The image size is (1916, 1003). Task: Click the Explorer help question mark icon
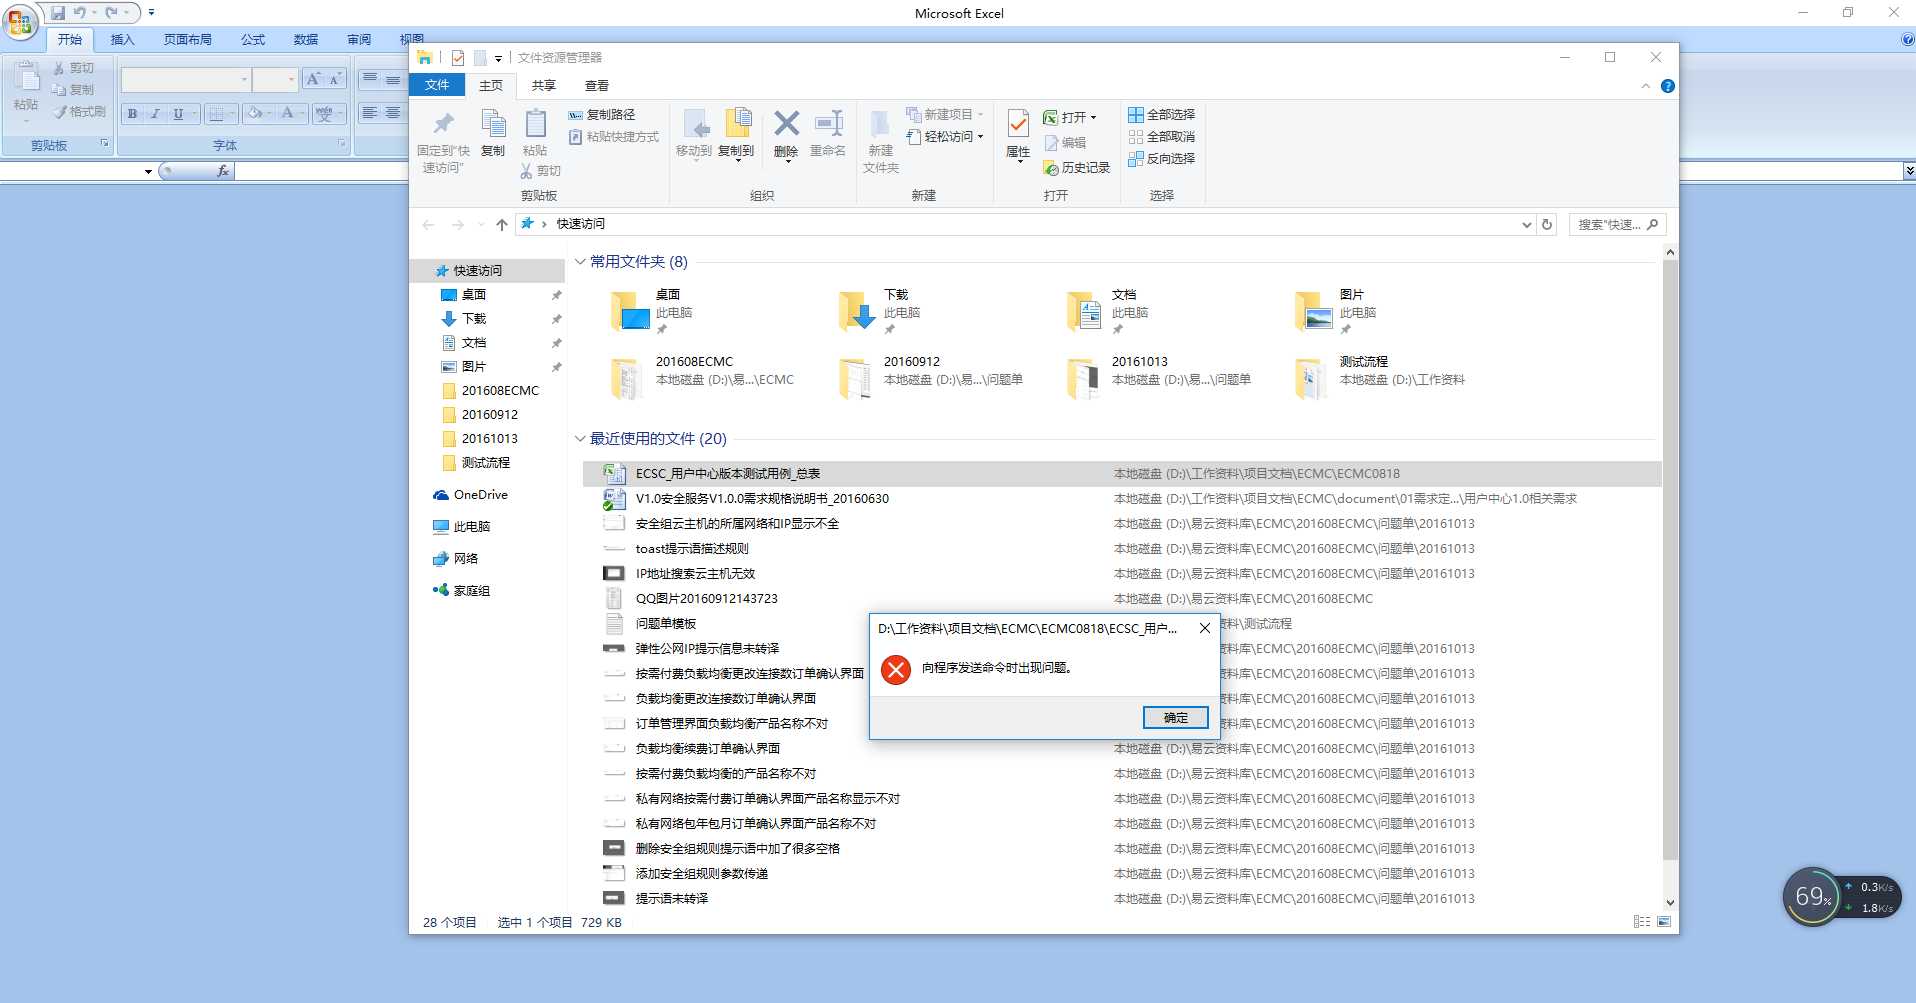point(1667,86)
